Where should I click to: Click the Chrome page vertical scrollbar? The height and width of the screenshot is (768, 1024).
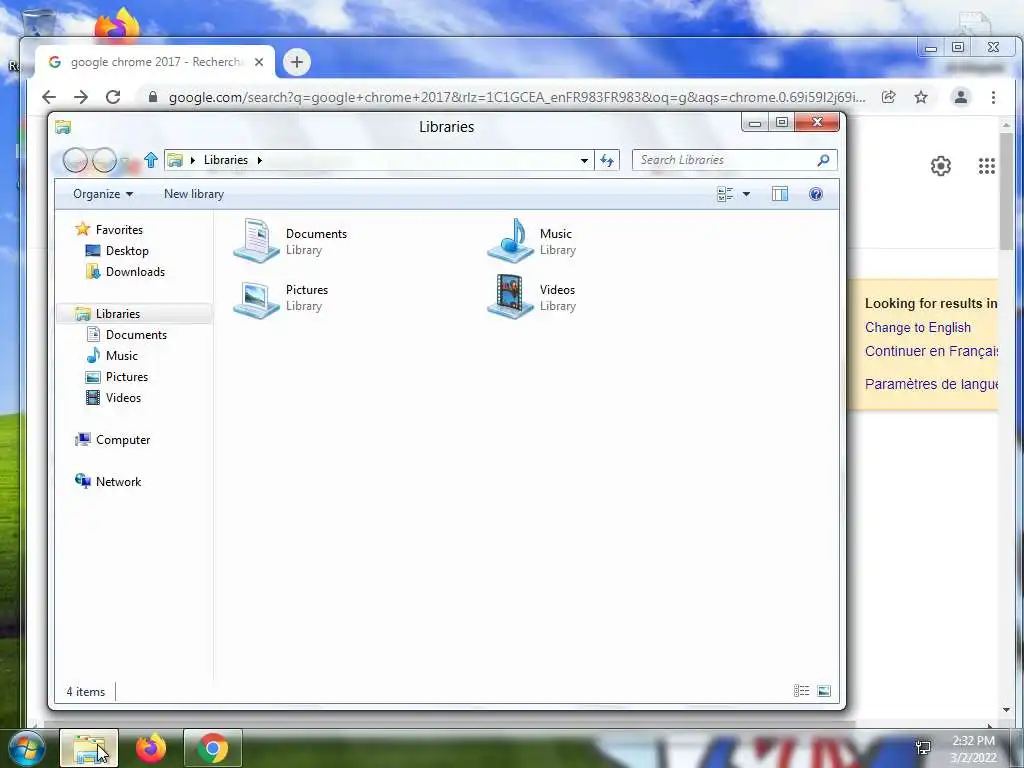(1006, 190)
